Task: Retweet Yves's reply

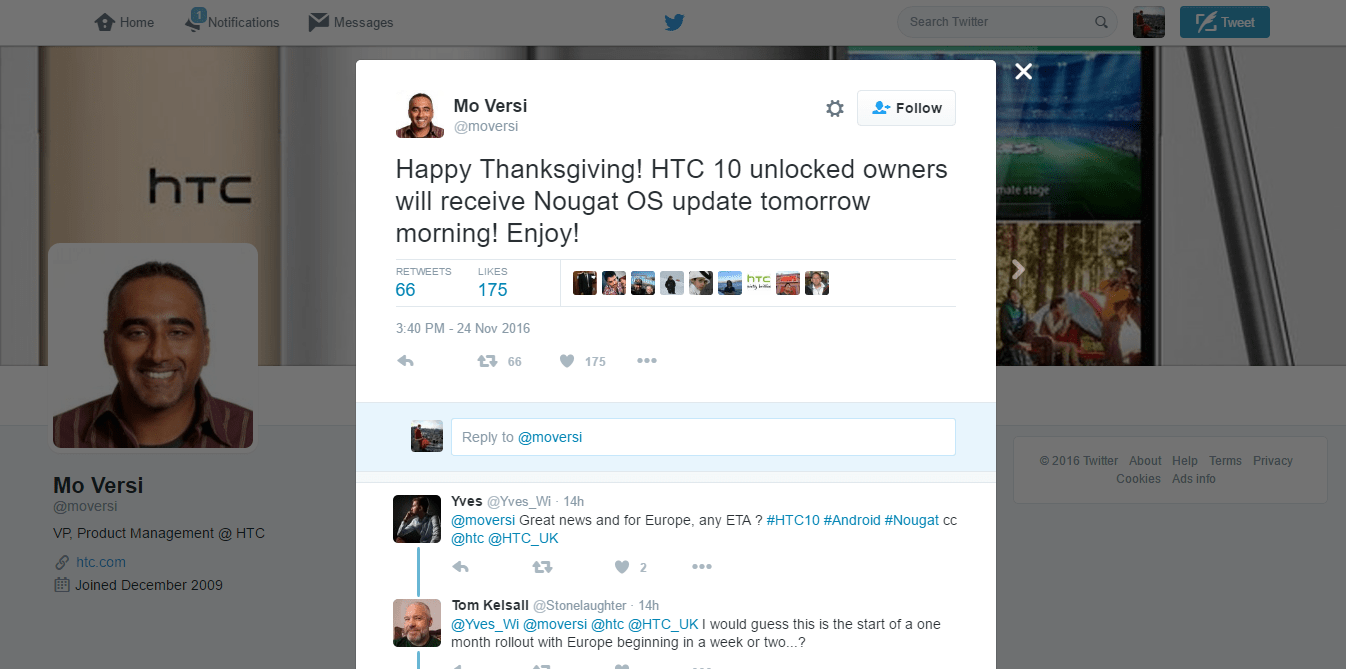Action: pyautogui.click(x=542, y=567)
